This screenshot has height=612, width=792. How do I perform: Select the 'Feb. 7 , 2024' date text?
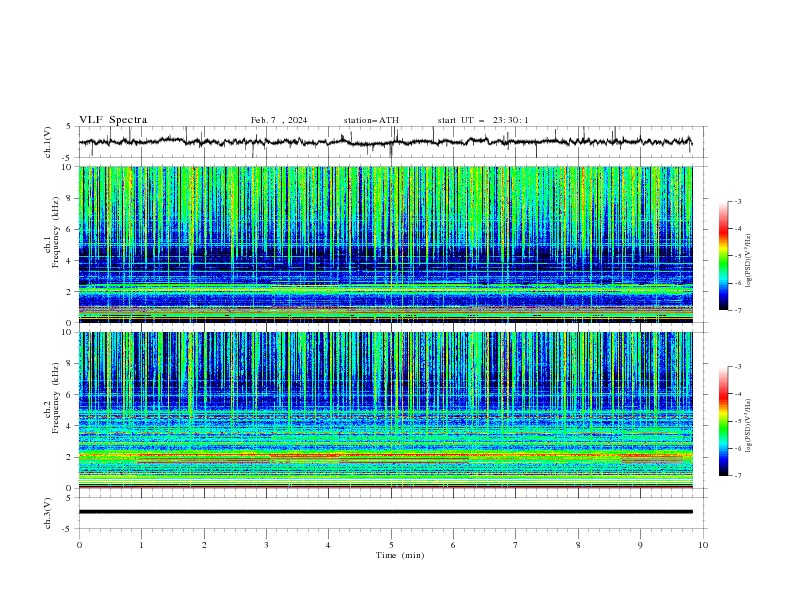pos(279,120)
